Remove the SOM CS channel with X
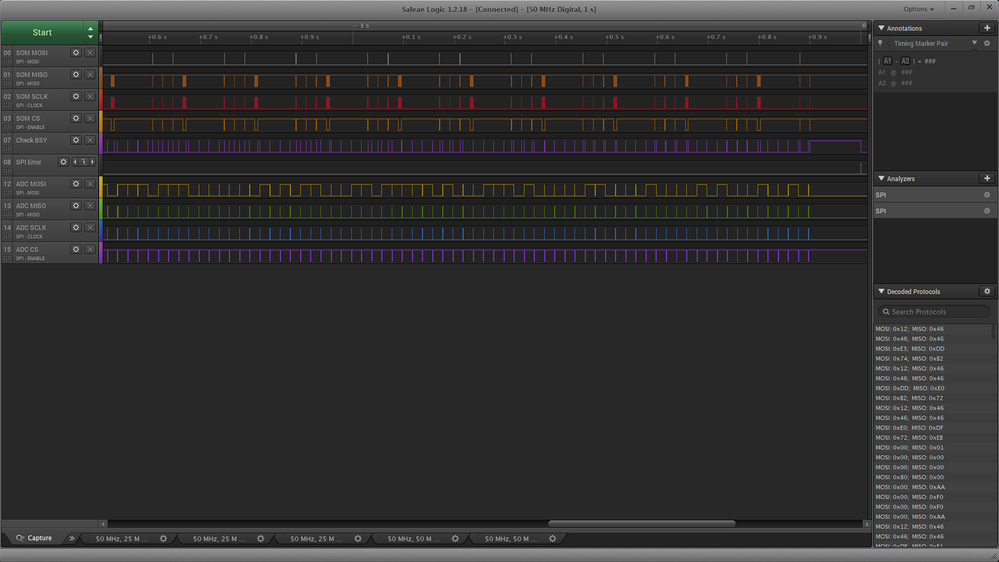 pyautogui.click(x=90, y=118)
